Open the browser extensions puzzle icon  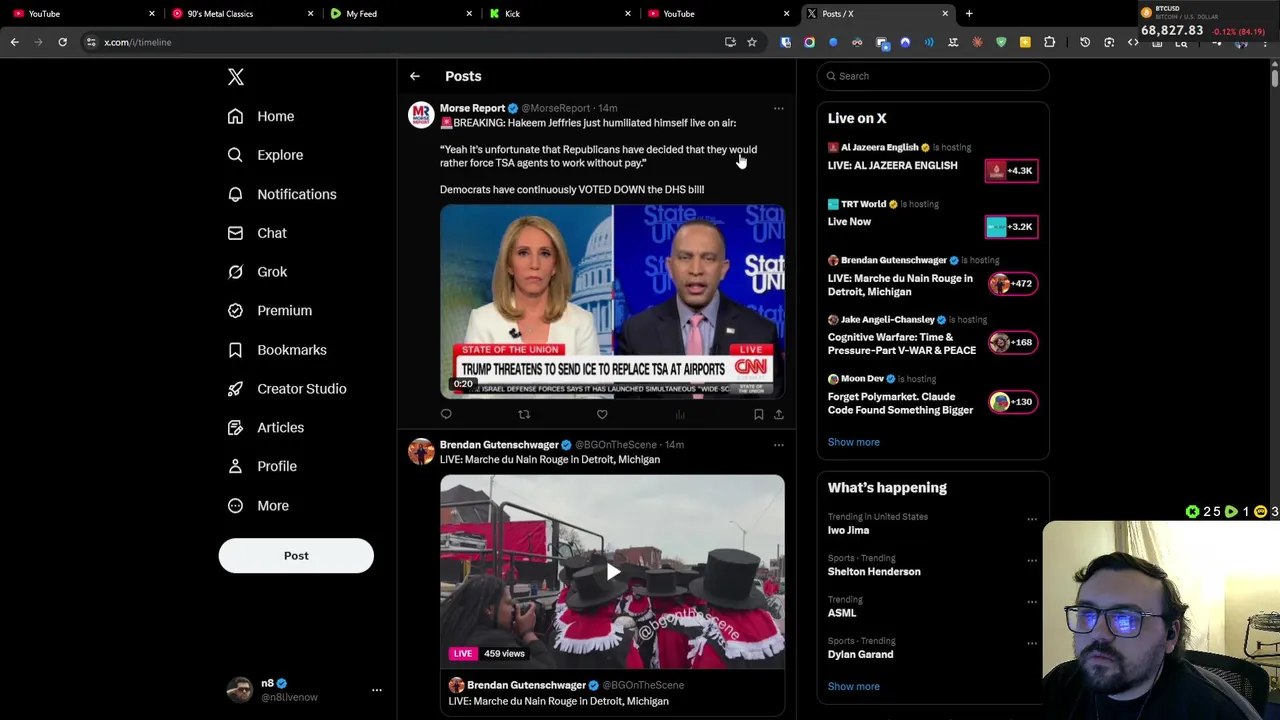pyautogui.click(x=1049, y=42)
